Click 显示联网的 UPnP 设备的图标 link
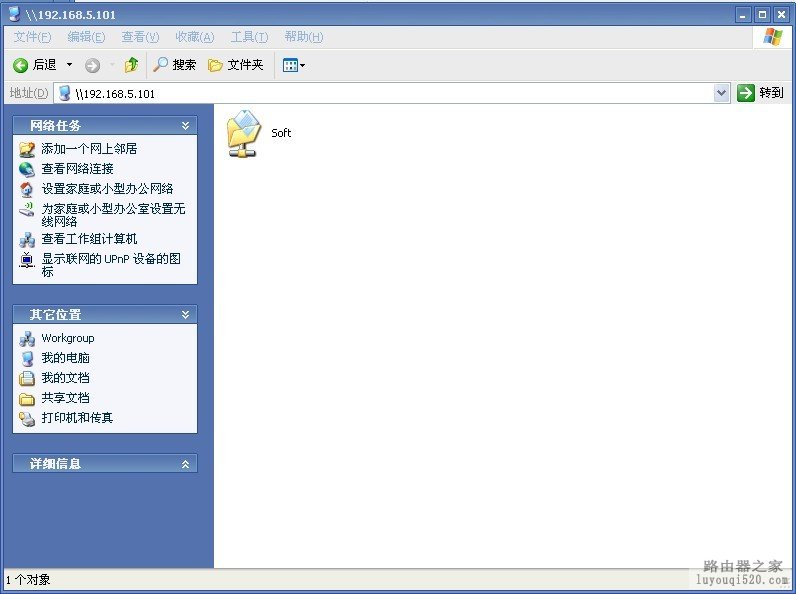 [111, 265]
